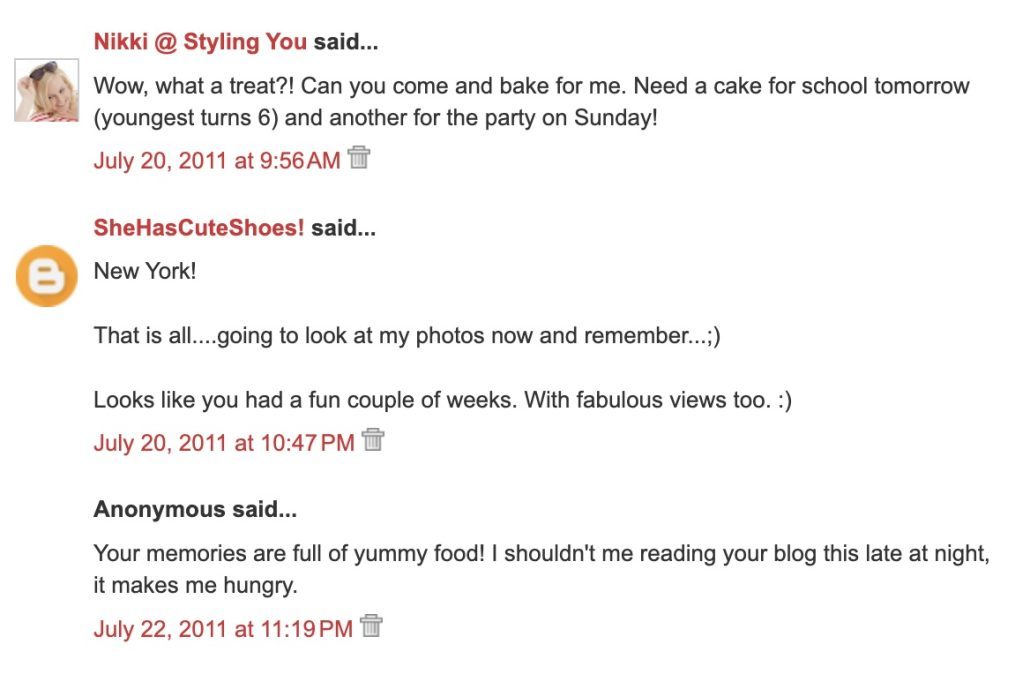
Task: Follow the July 20, 2011 10:47 PM timestamp
Action: pyautogui.click(x=224, y=442)
